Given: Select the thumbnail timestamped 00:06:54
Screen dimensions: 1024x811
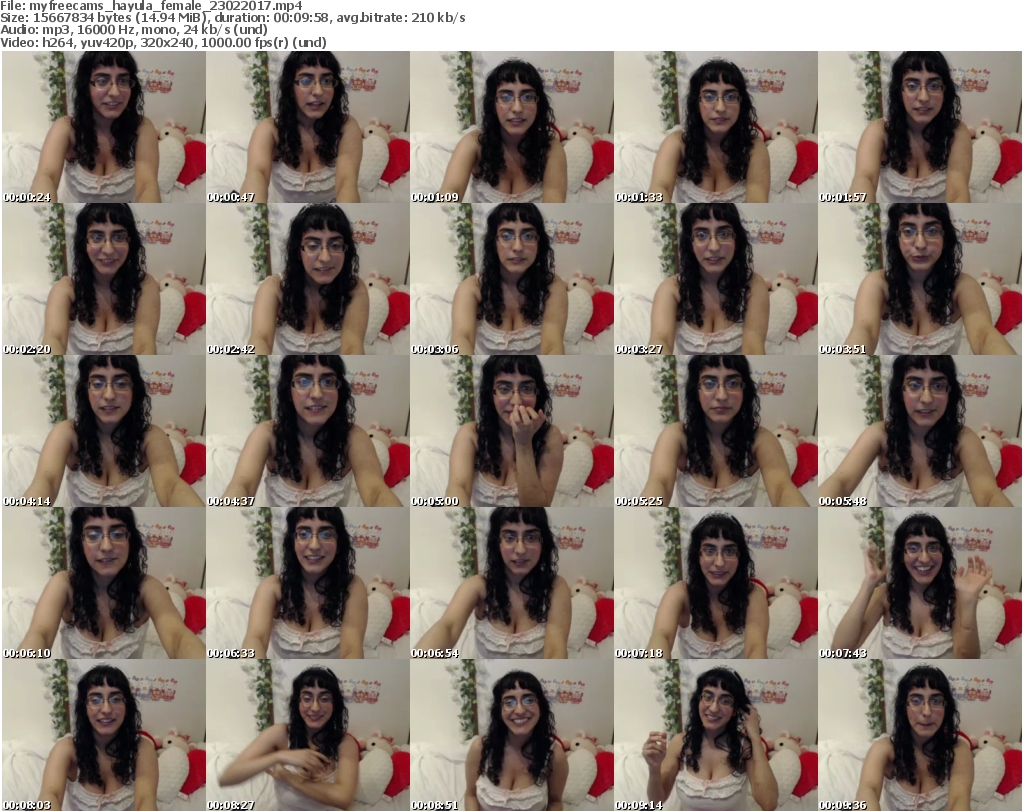Looking at the screenshot, I should (x=512, y=584).
